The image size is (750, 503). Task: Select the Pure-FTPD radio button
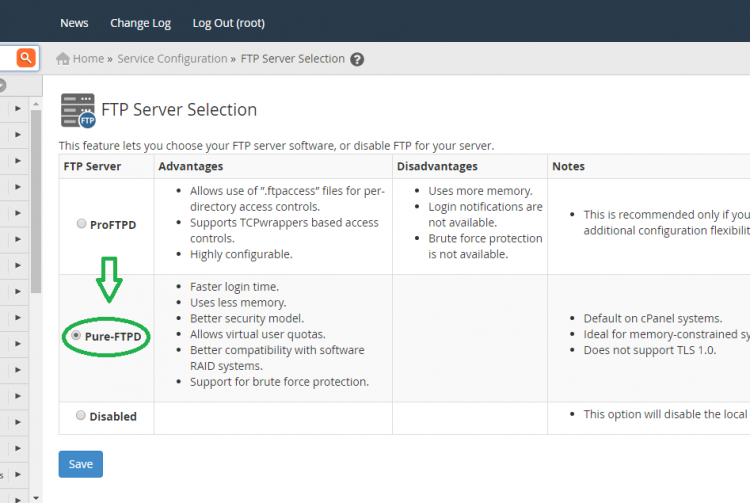(76, 336)
